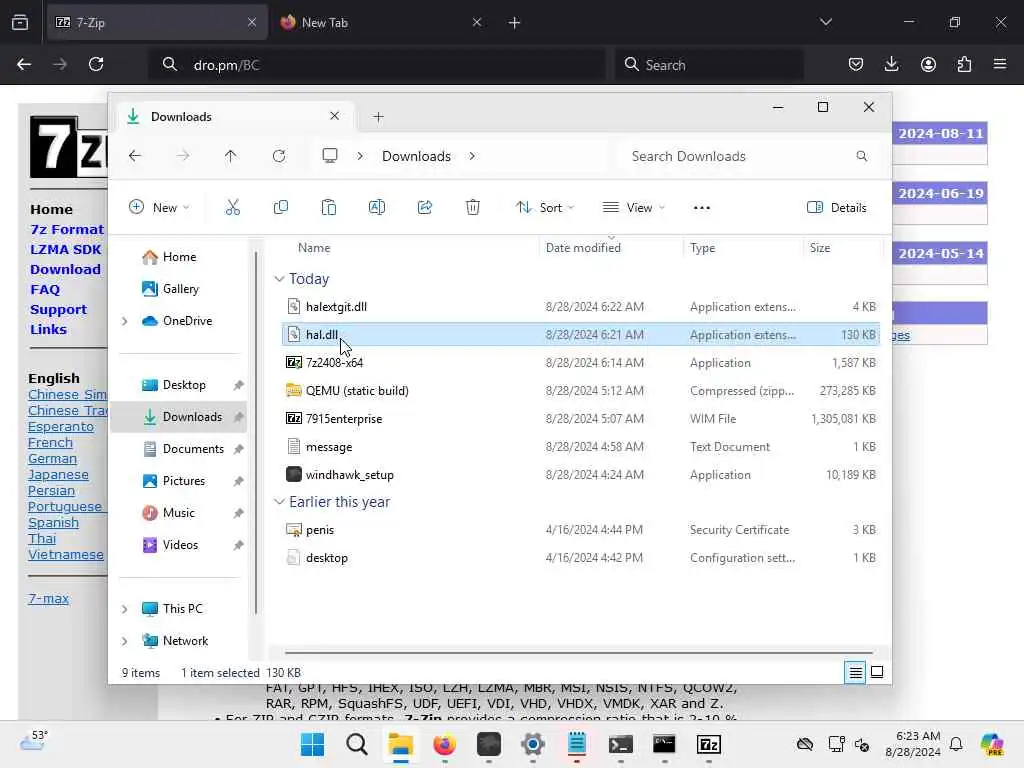Image resolution: width=1024 pixels, height=768 pixels.
Task: Open the Sort dropdown menu
Action: point(545,208)
